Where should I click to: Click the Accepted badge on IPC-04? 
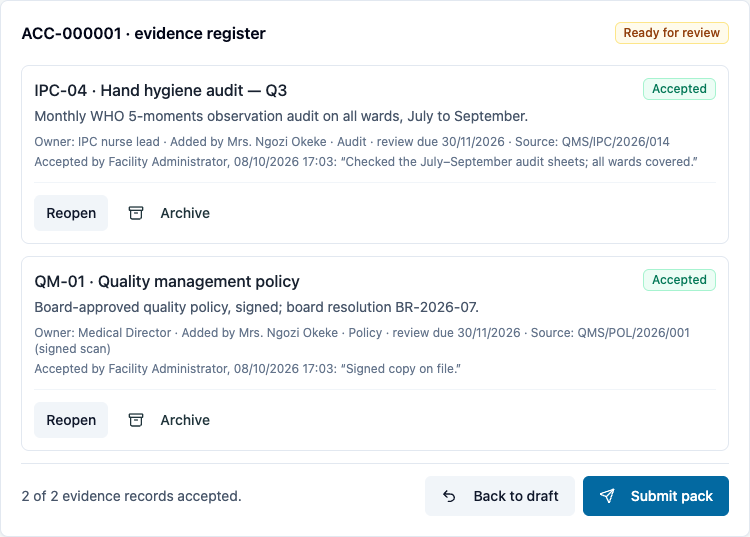[679, 89]
